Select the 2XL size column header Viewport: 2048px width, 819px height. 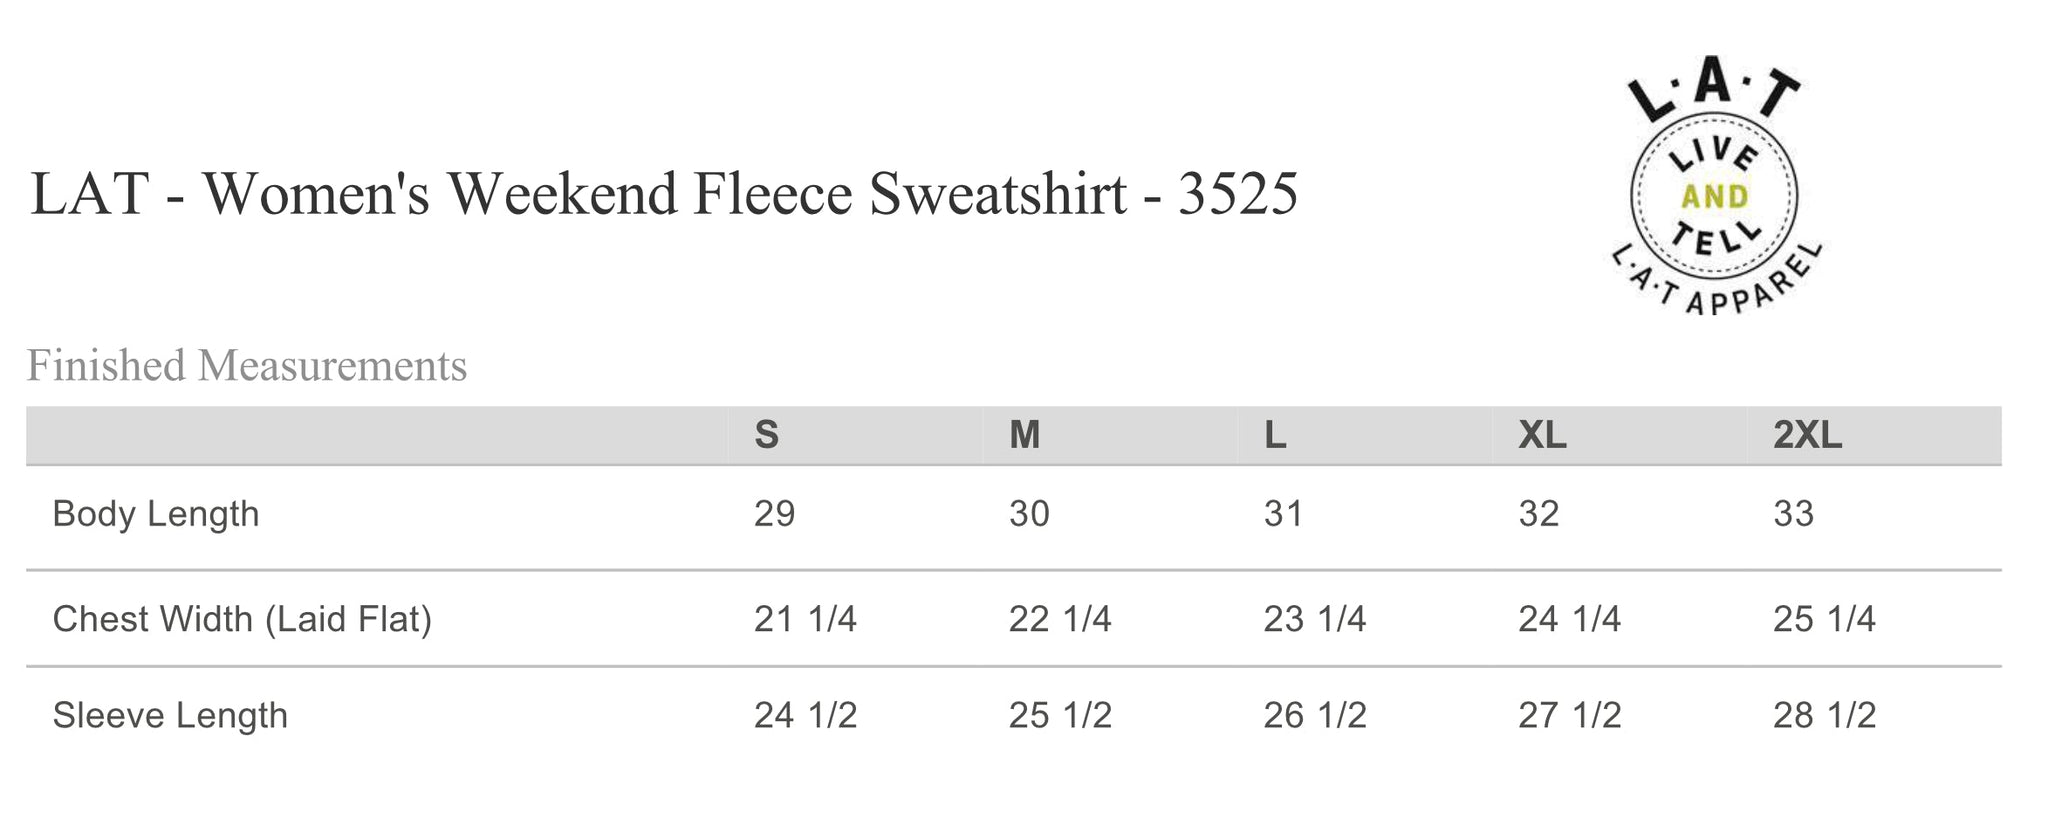coord(1807,436)
